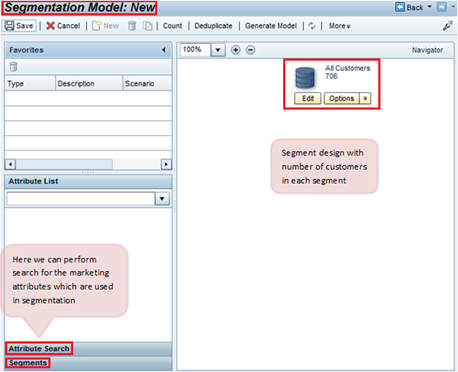Collapse the Favorites panel with the arrow
Image resolution: width=458 pixels, height=372 pixels.
164,50
